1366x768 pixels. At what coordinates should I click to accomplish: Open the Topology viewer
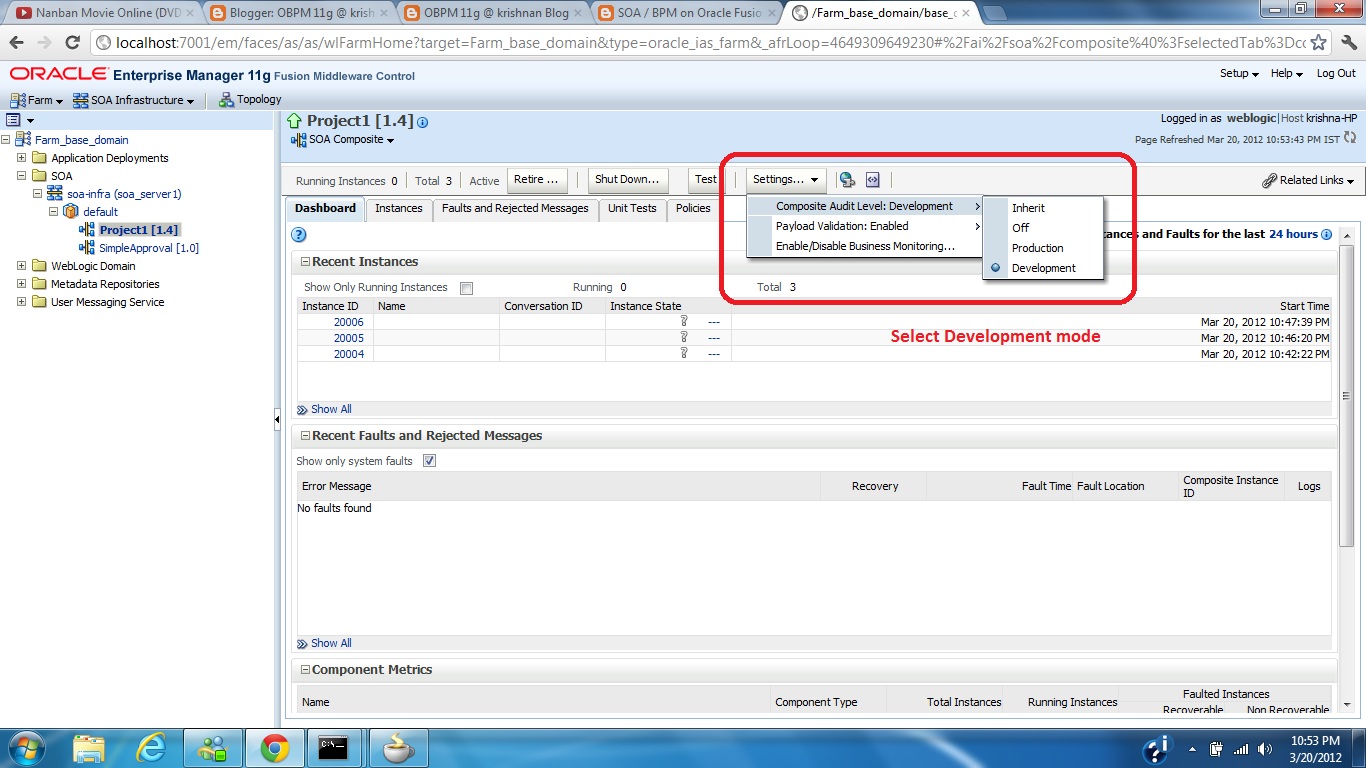tap(250, 99)
